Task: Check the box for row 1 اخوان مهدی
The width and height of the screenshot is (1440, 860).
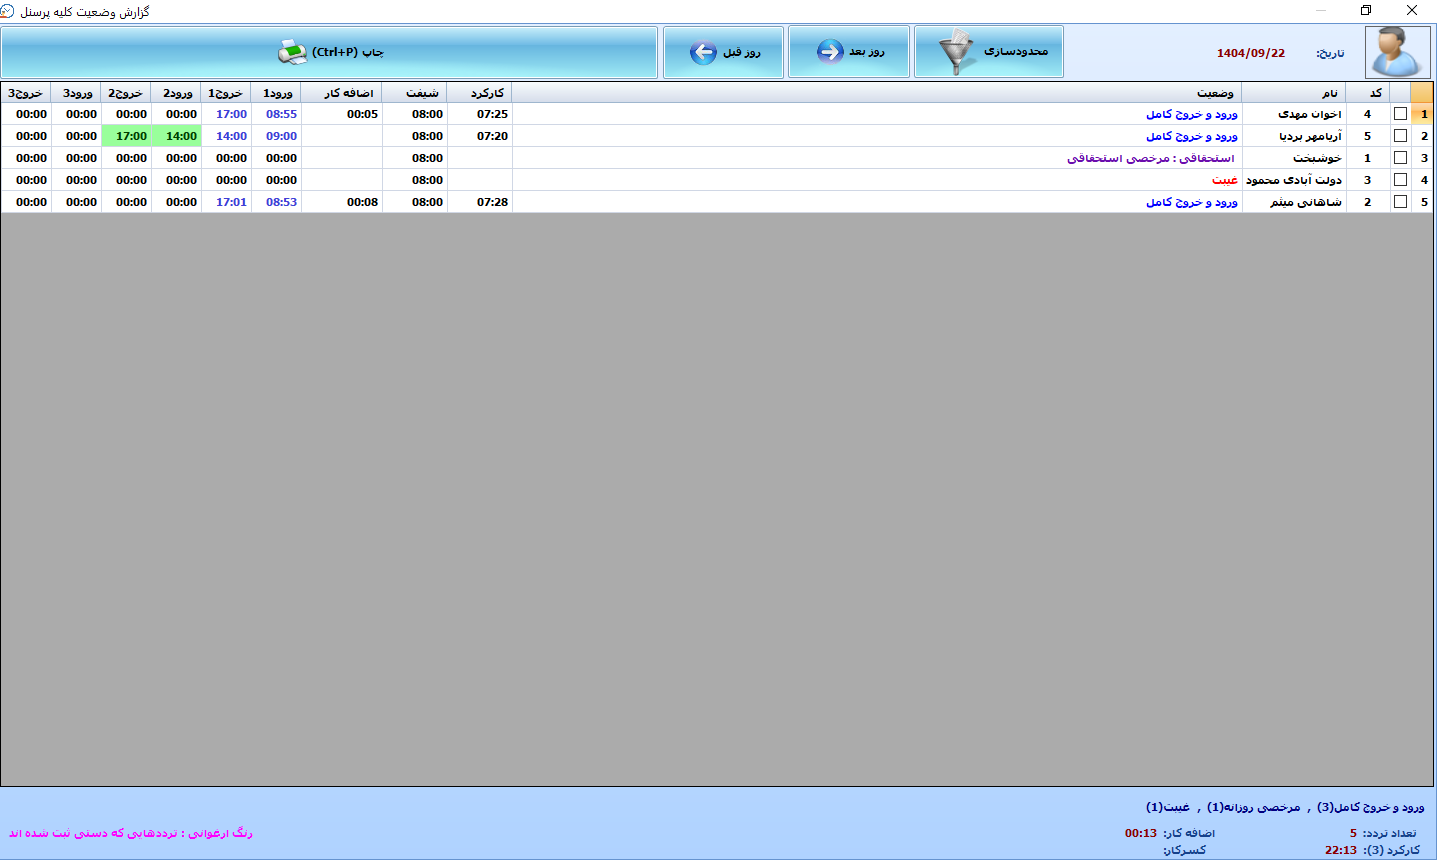Action: click(x=1400, y=114)
